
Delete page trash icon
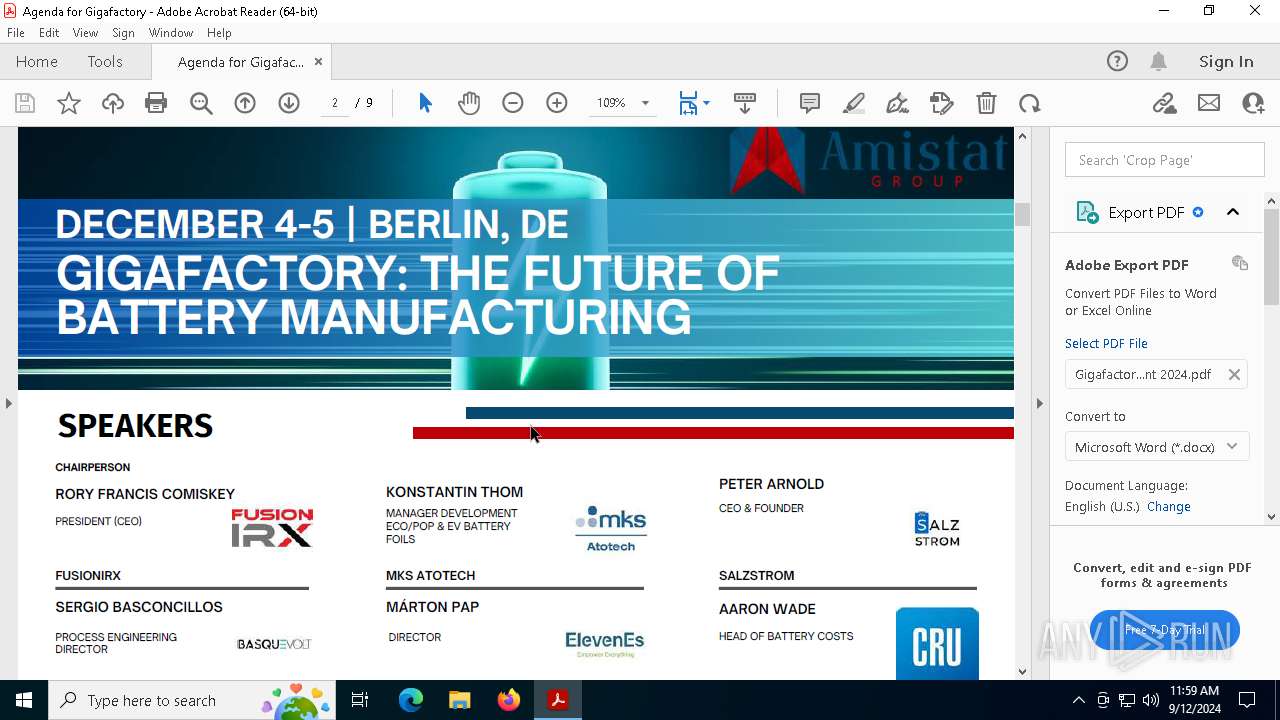click(986, 103)
